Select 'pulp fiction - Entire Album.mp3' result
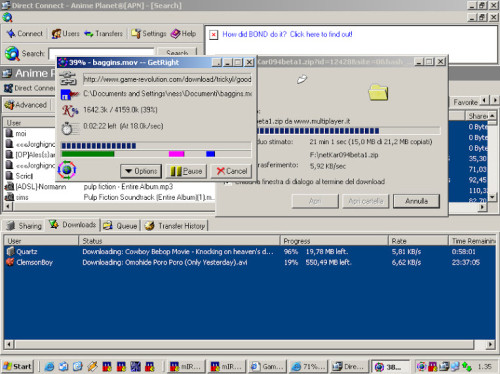500x374 pixels. [x=128, y=186]
